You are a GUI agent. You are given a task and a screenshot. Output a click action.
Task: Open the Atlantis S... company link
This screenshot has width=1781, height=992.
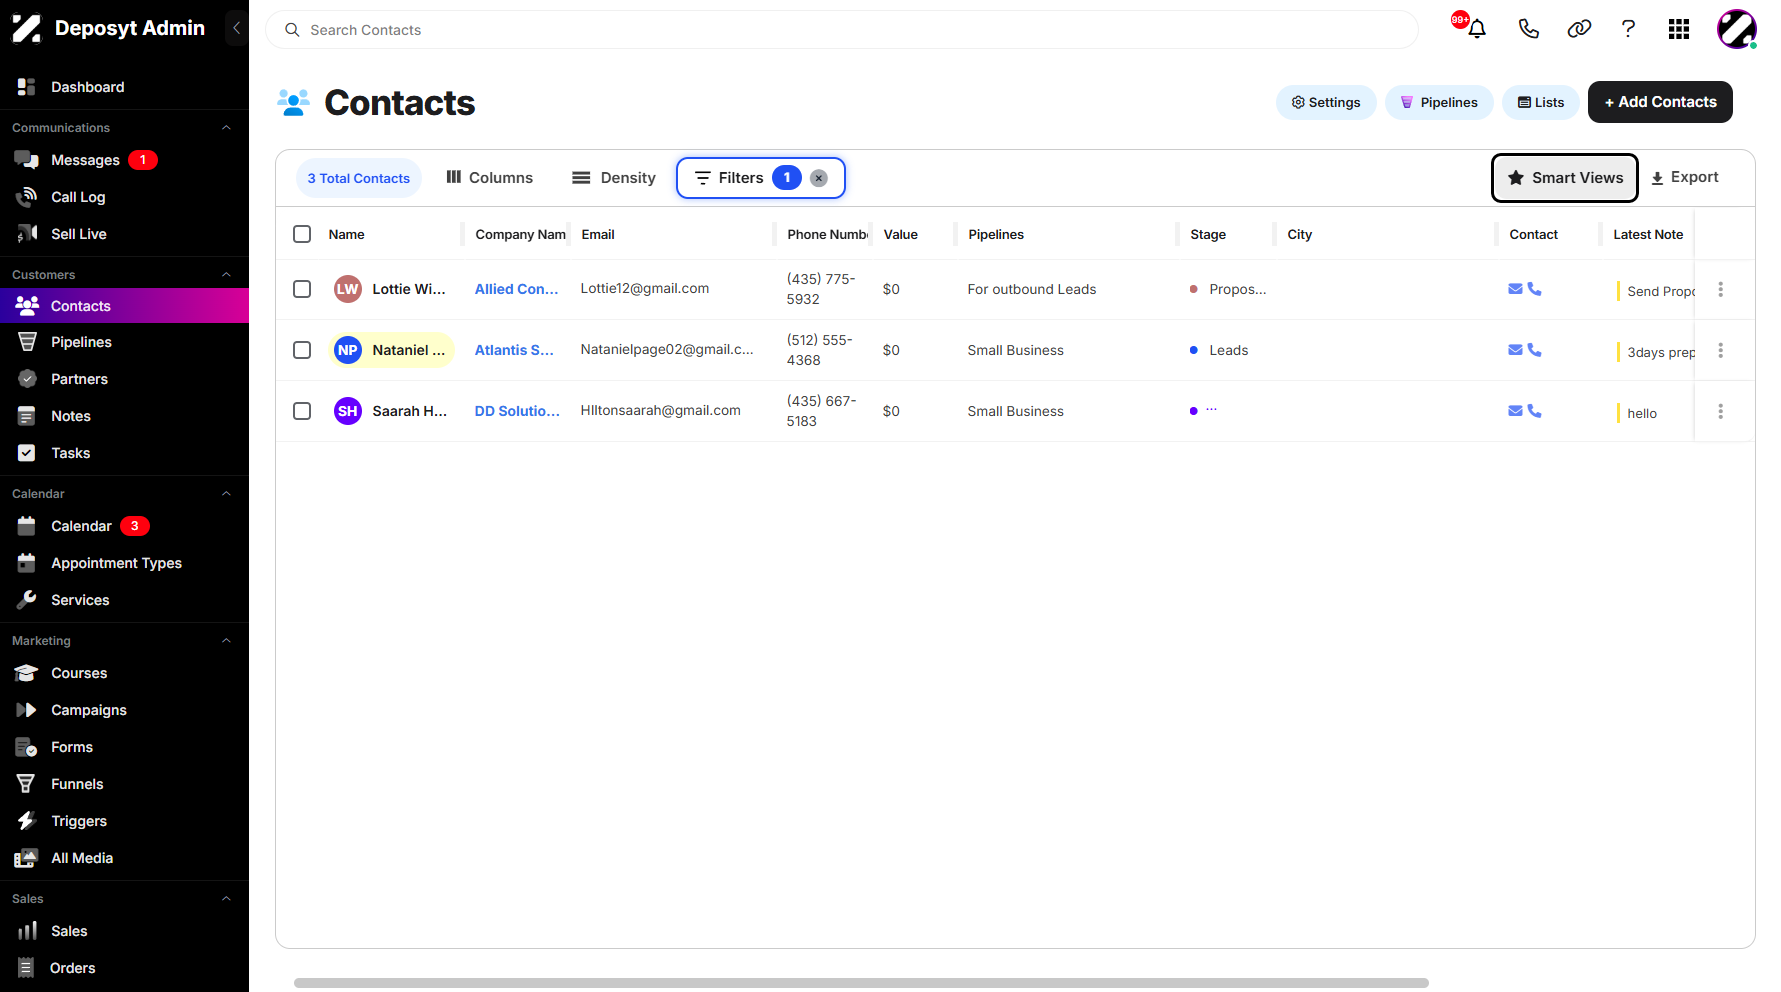click(514, 350)
